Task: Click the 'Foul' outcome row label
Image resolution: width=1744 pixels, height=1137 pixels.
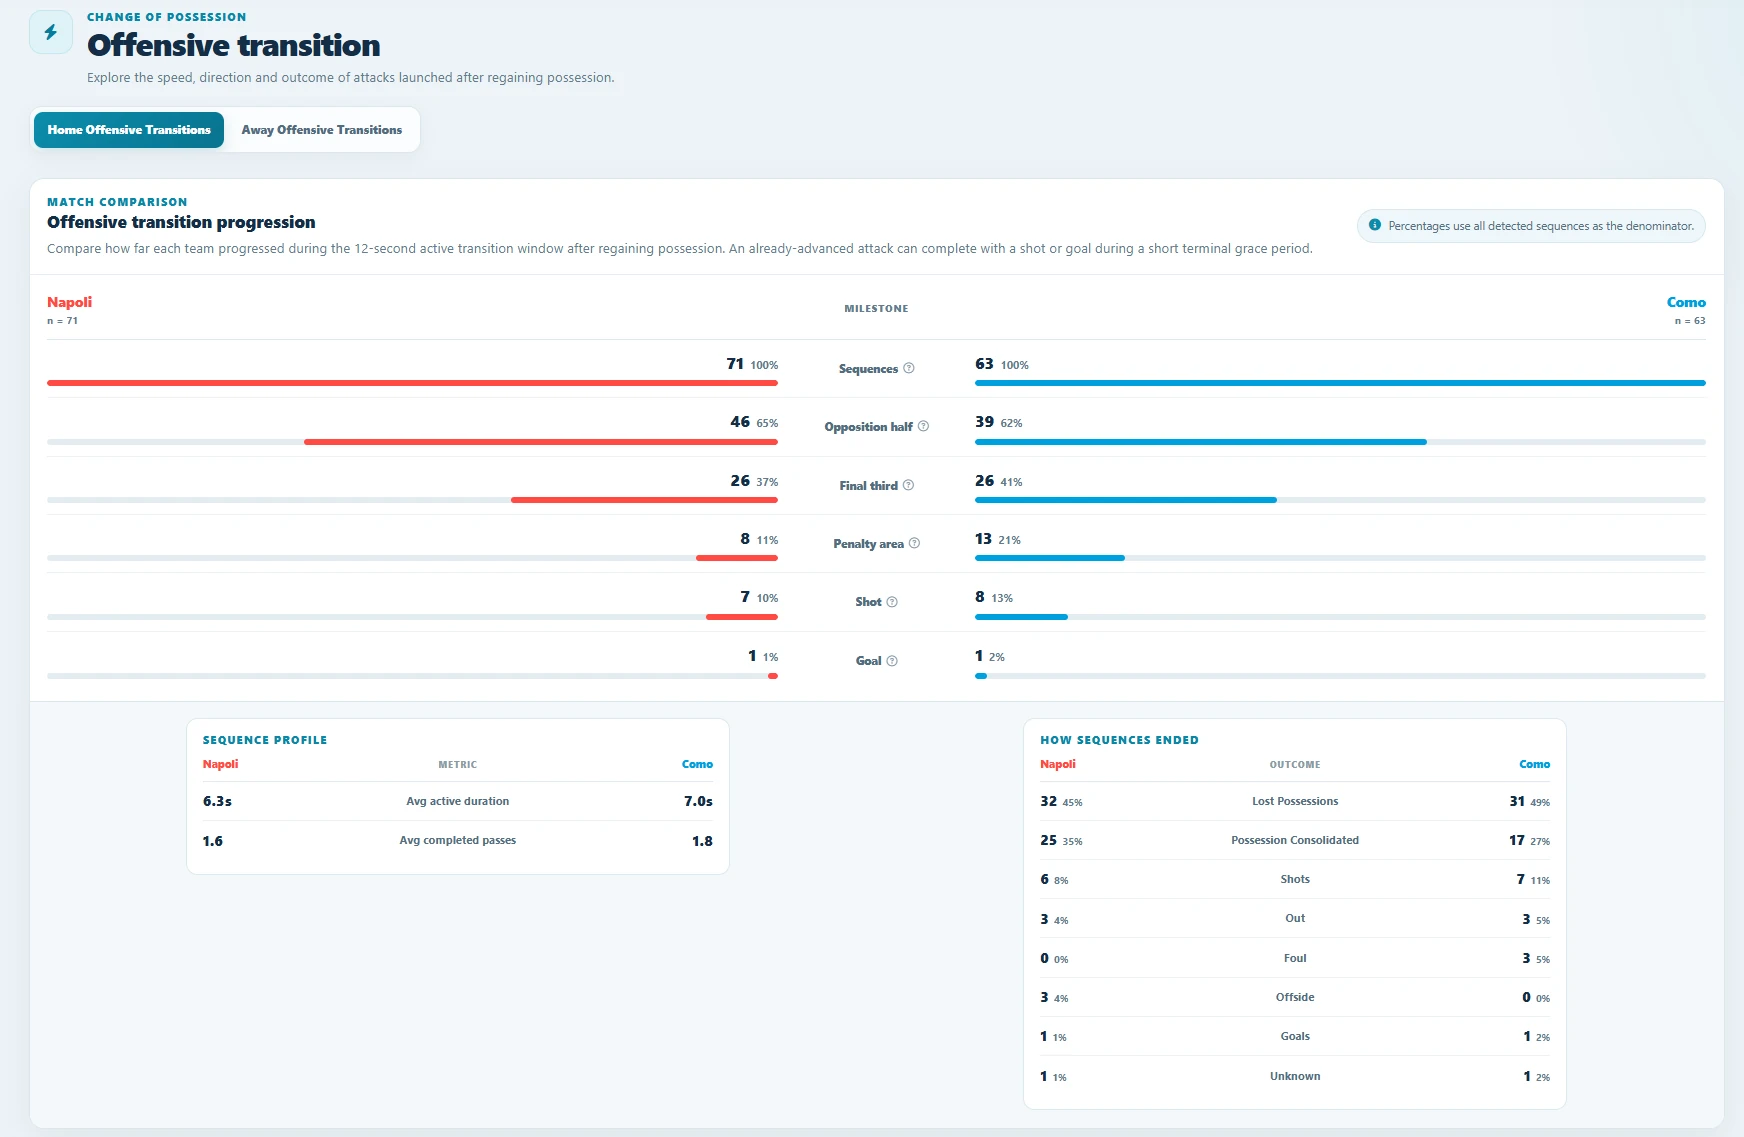Action: 1295,958
